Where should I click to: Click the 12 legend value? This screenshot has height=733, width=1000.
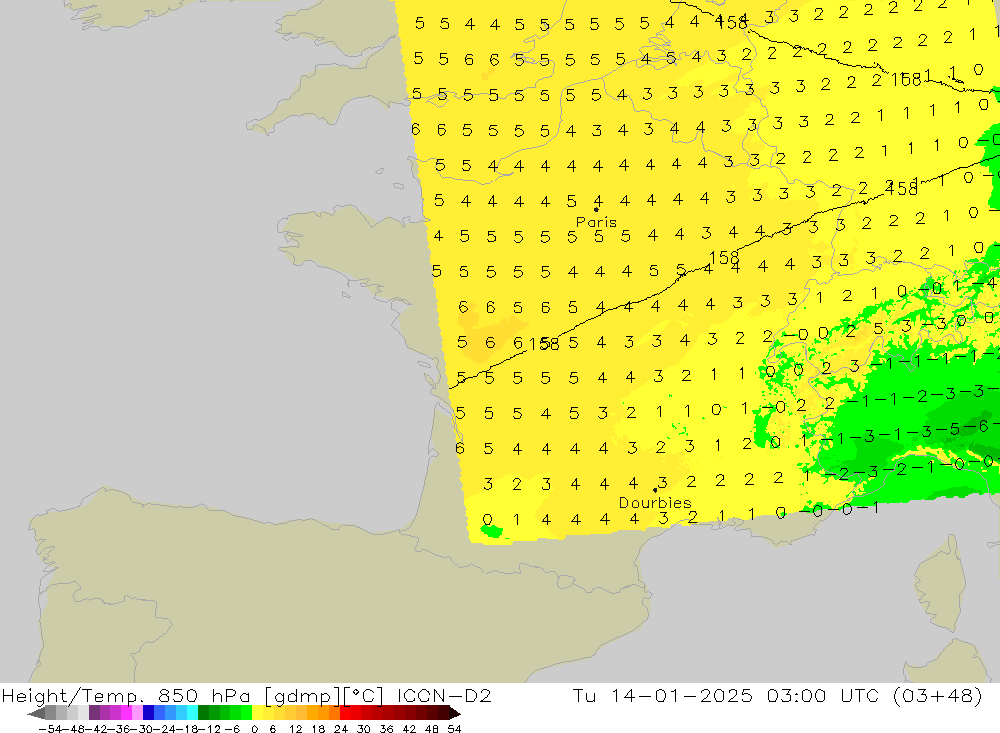coord(296,729)
